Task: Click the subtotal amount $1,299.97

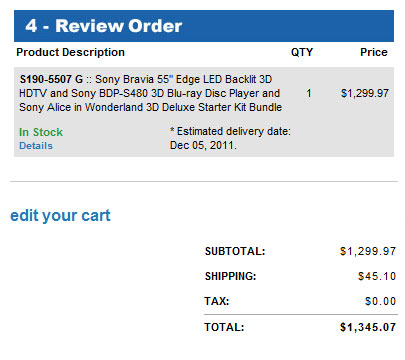Action: pos(368,251)
